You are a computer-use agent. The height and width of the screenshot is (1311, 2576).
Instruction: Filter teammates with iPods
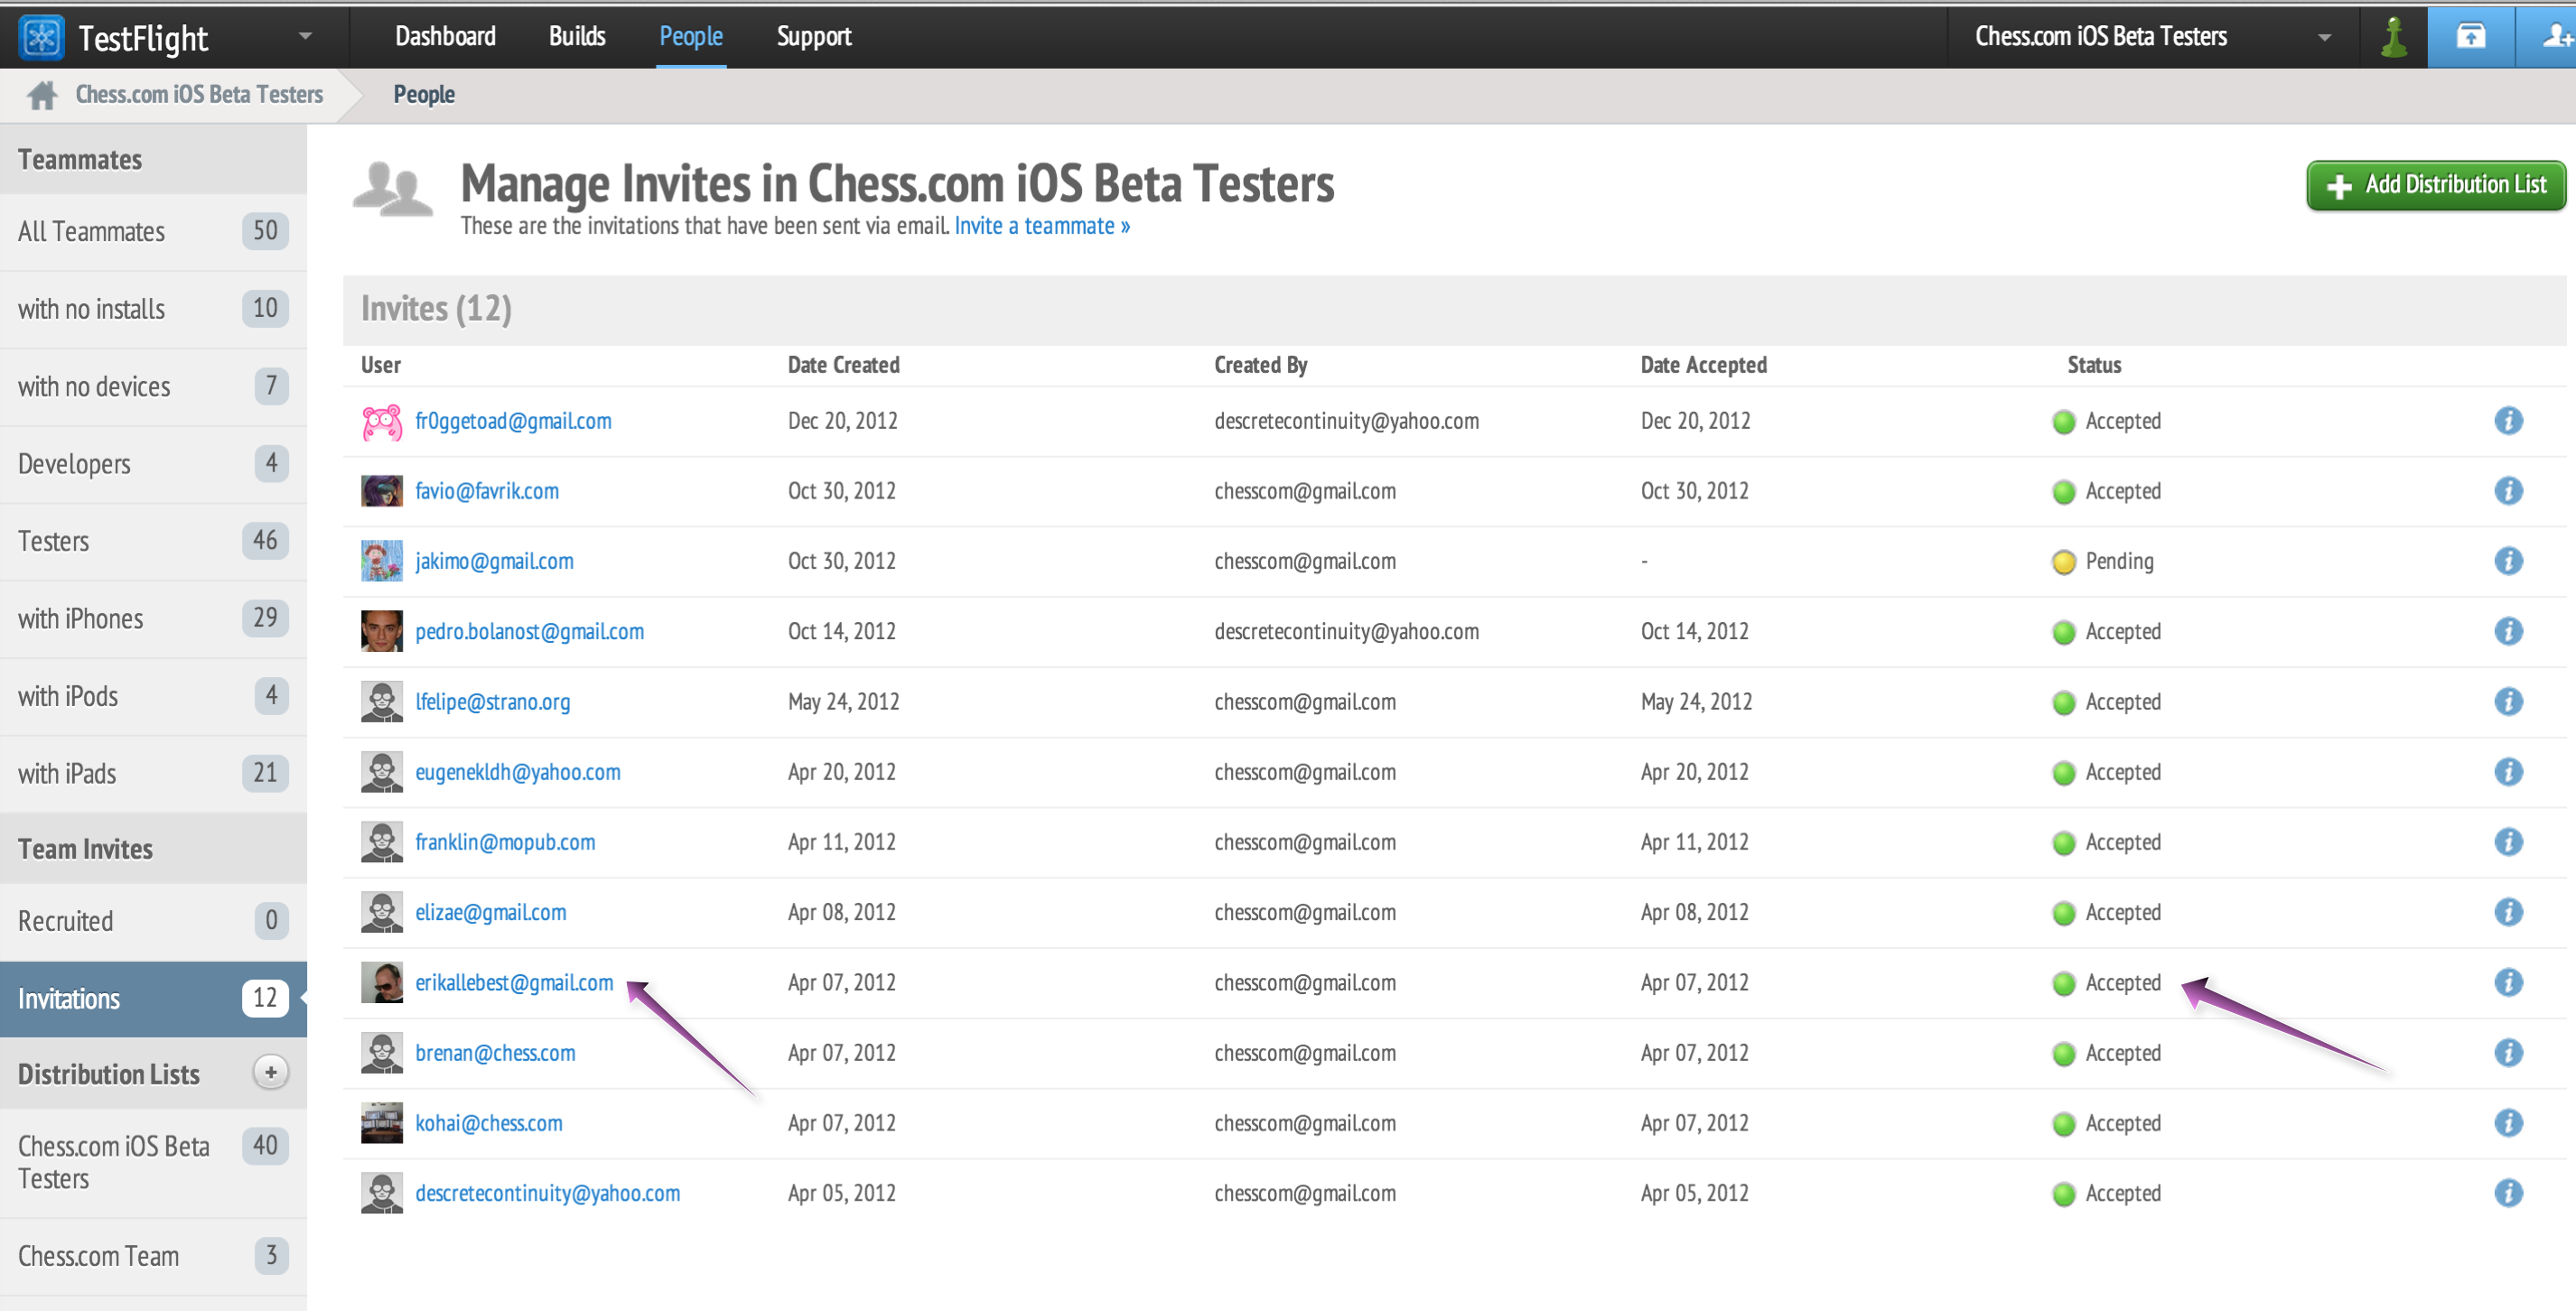(153, 696)
